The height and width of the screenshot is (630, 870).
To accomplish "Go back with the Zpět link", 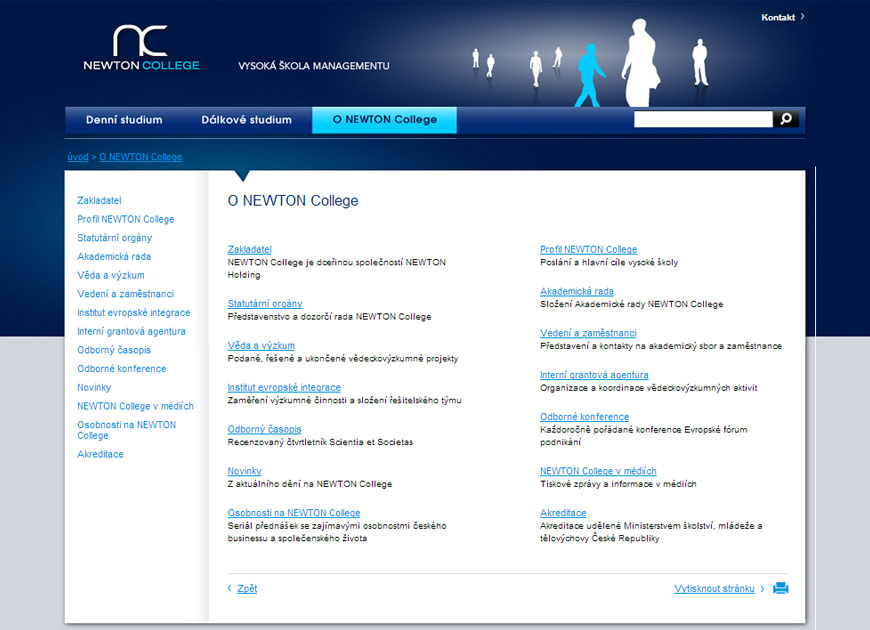I will (x=247, y=588).
